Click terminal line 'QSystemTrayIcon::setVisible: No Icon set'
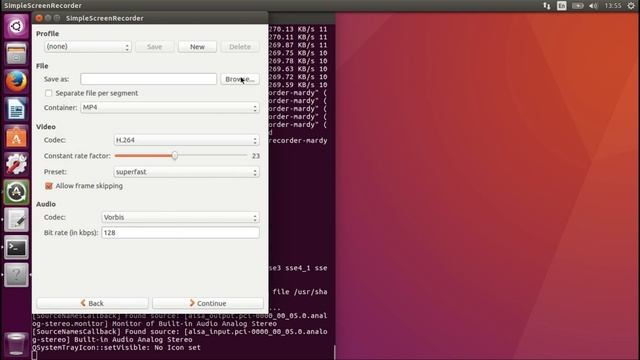 [116, 348]
